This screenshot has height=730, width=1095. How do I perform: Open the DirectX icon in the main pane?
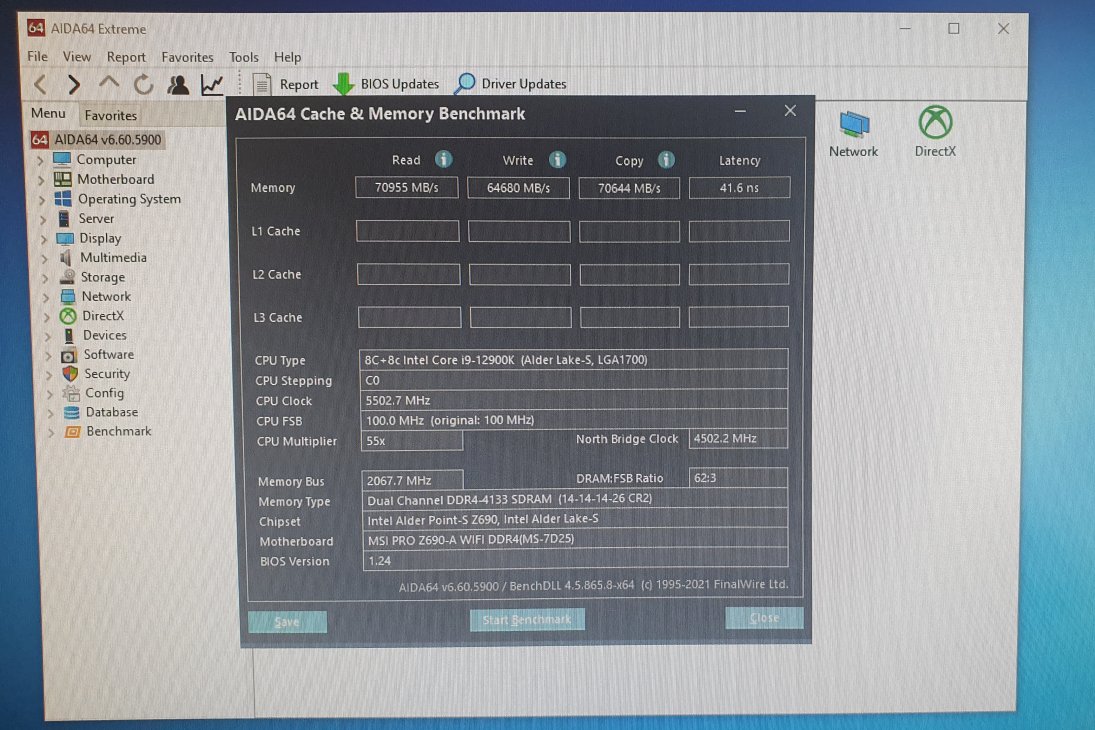click(x=934, y=122)
